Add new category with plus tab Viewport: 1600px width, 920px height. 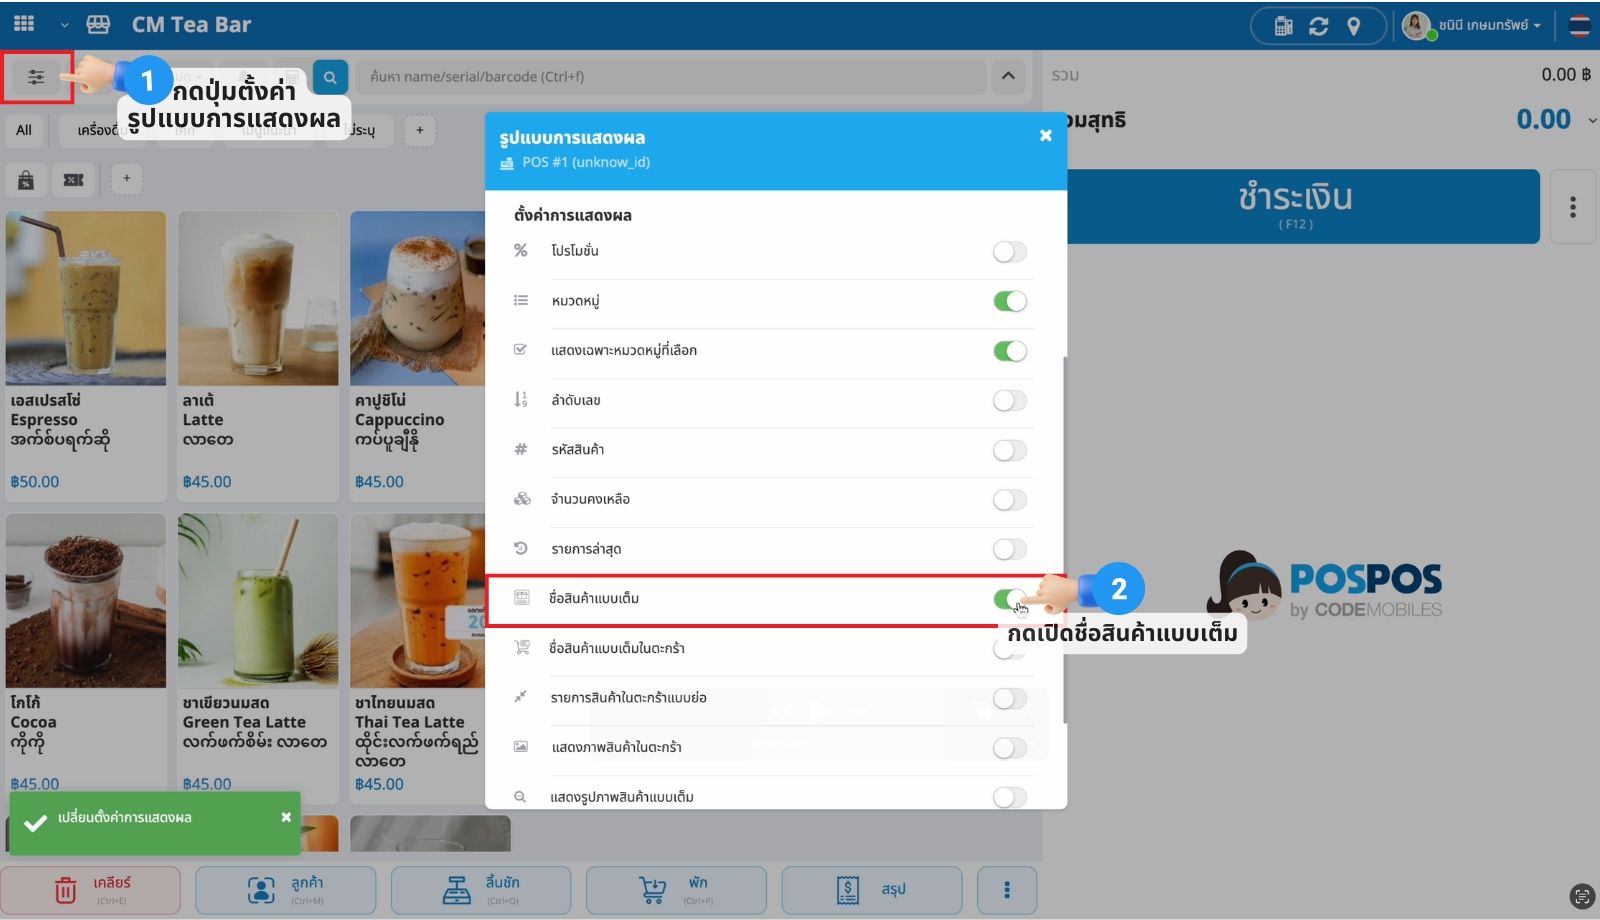[x=419, y=130]
